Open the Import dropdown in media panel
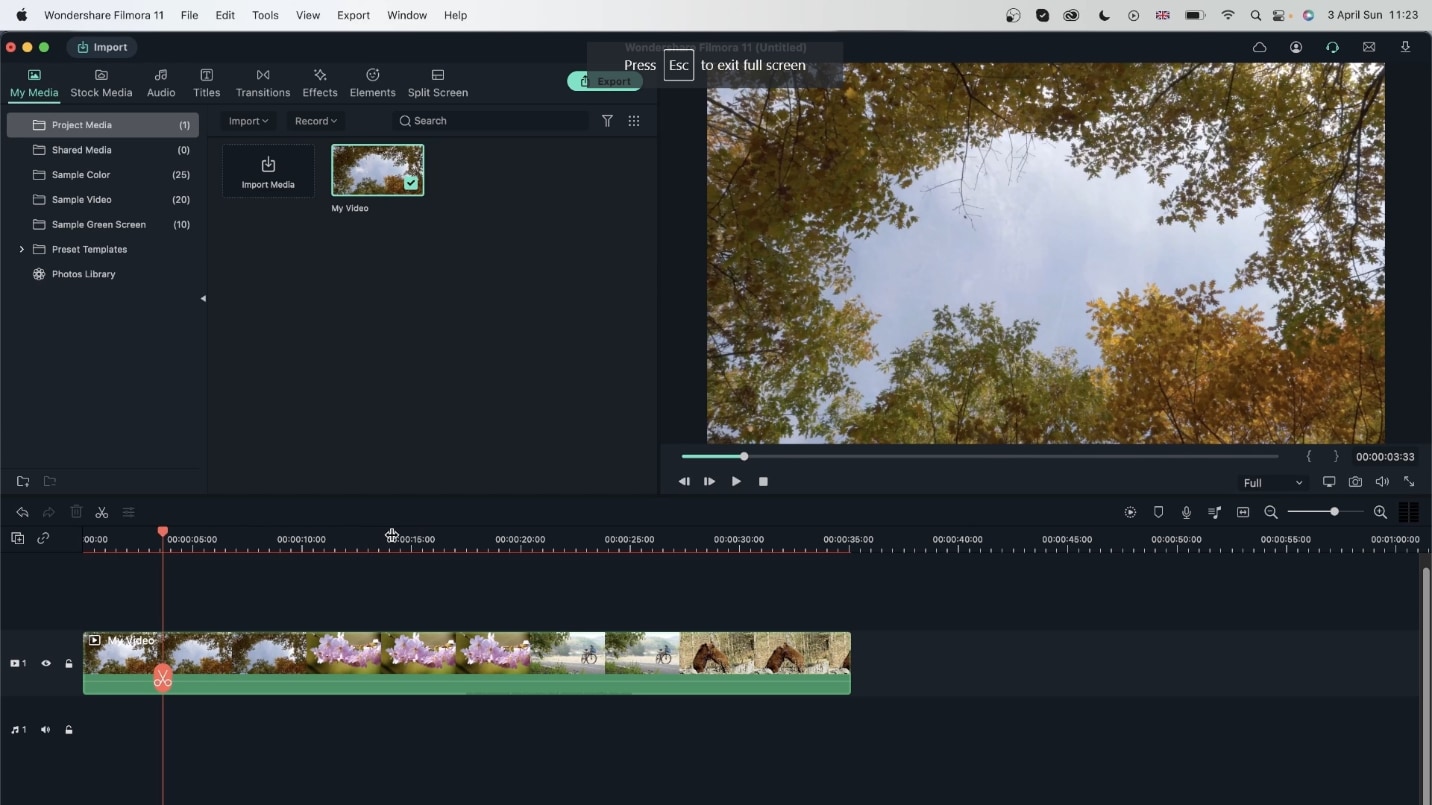 pyautogui.click(x=248, y=121)
